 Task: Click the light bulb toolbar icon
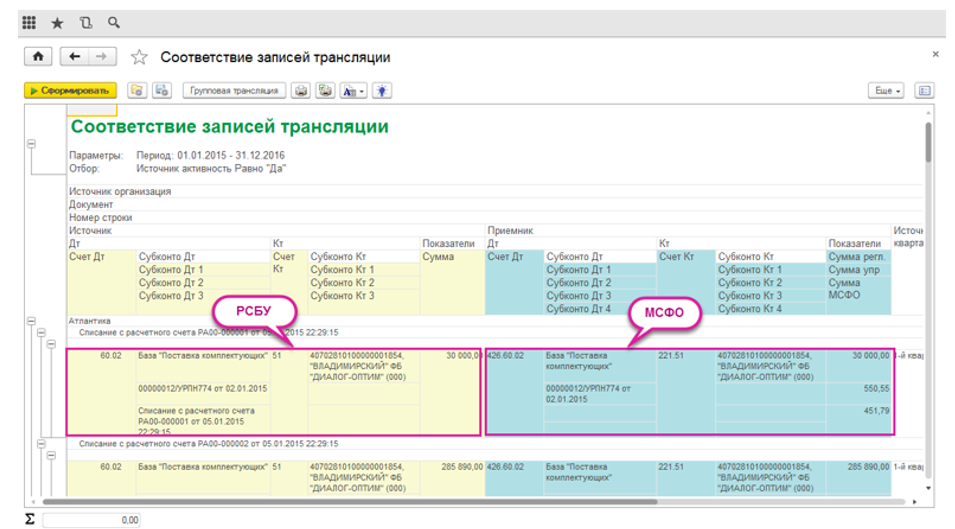pyautogui.click(x=381, y=90)
